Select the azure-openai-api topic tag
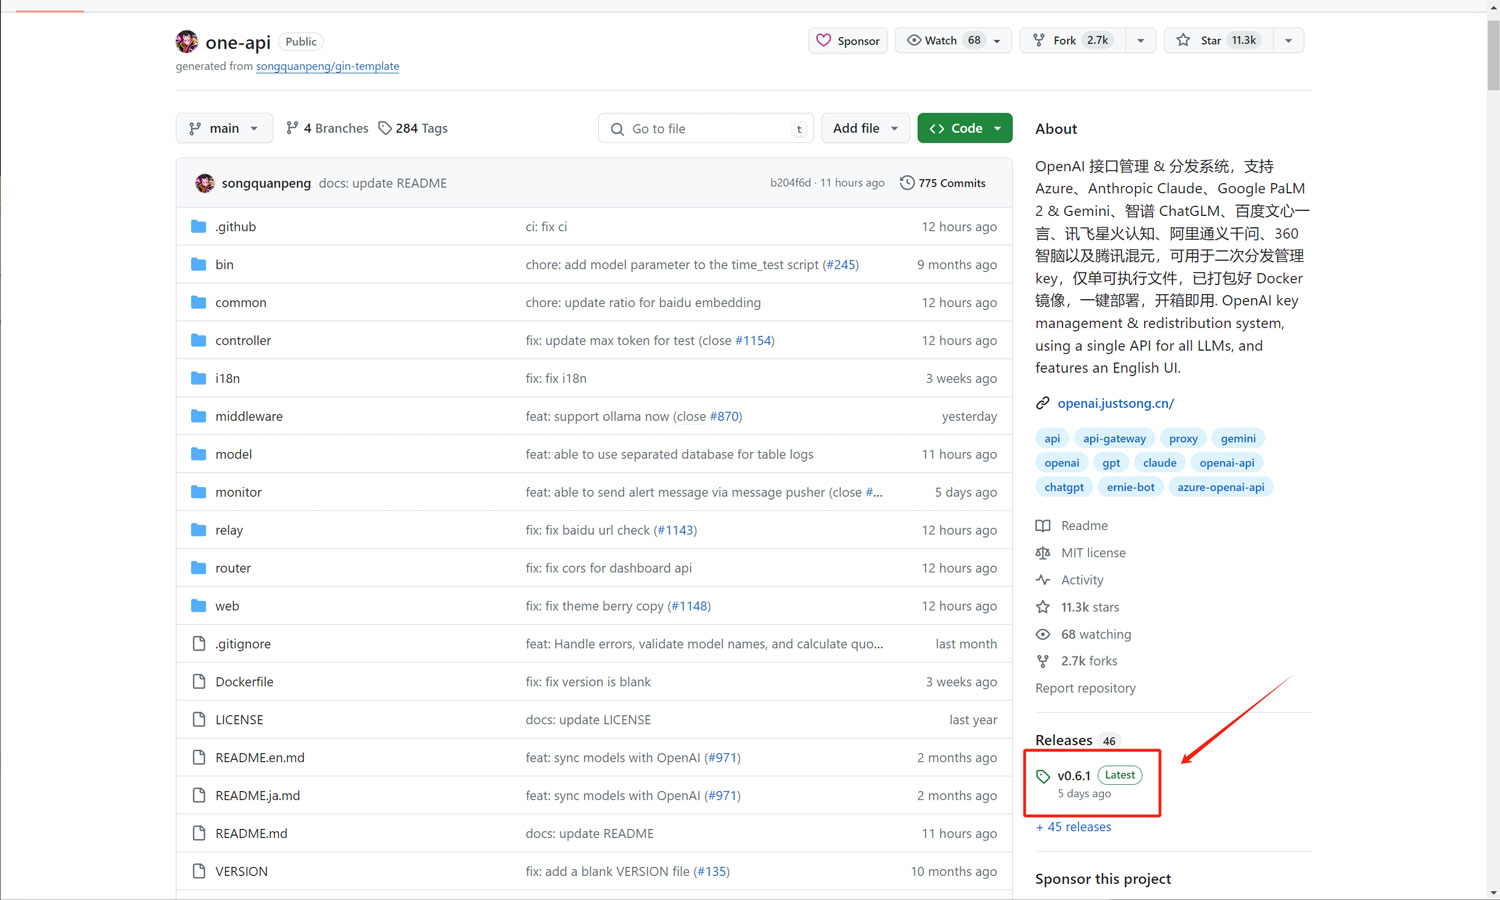Viewport: 1500px width, 900px height. click(1220, 487)
